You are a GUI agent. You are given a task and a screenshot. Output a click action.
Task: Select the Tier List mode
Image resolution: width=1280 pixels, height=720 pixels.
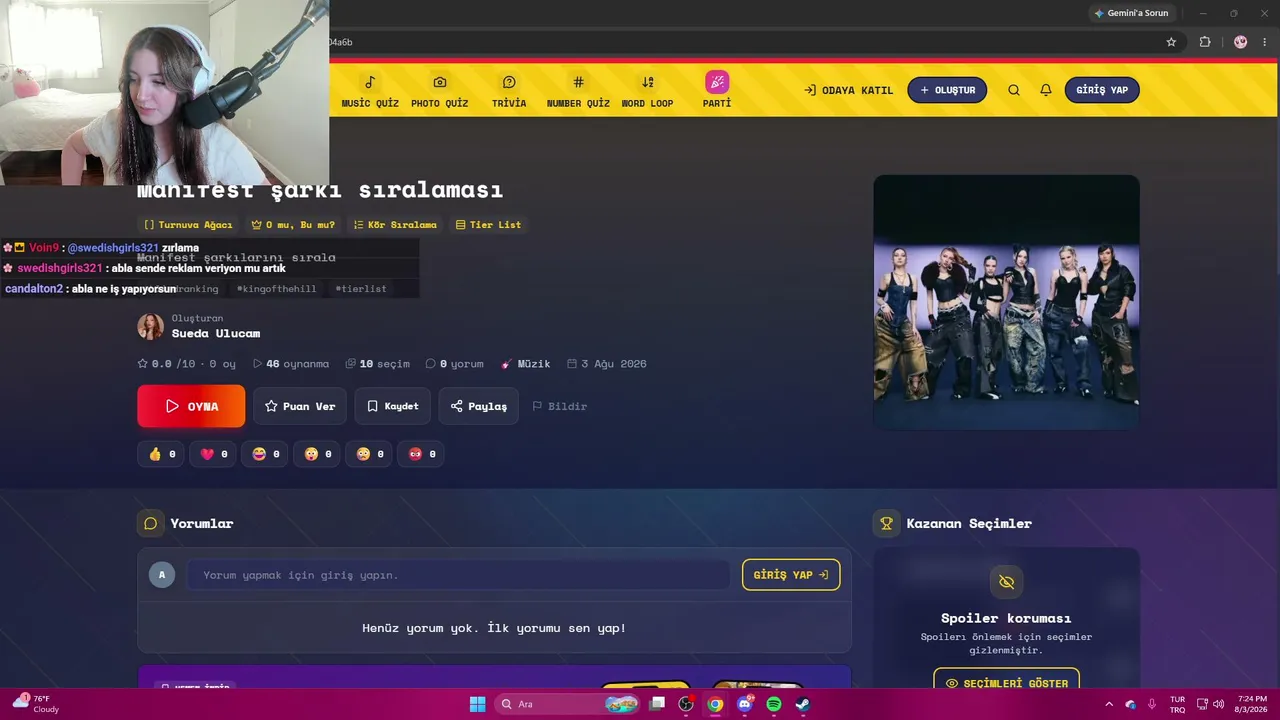pos(488,225)
